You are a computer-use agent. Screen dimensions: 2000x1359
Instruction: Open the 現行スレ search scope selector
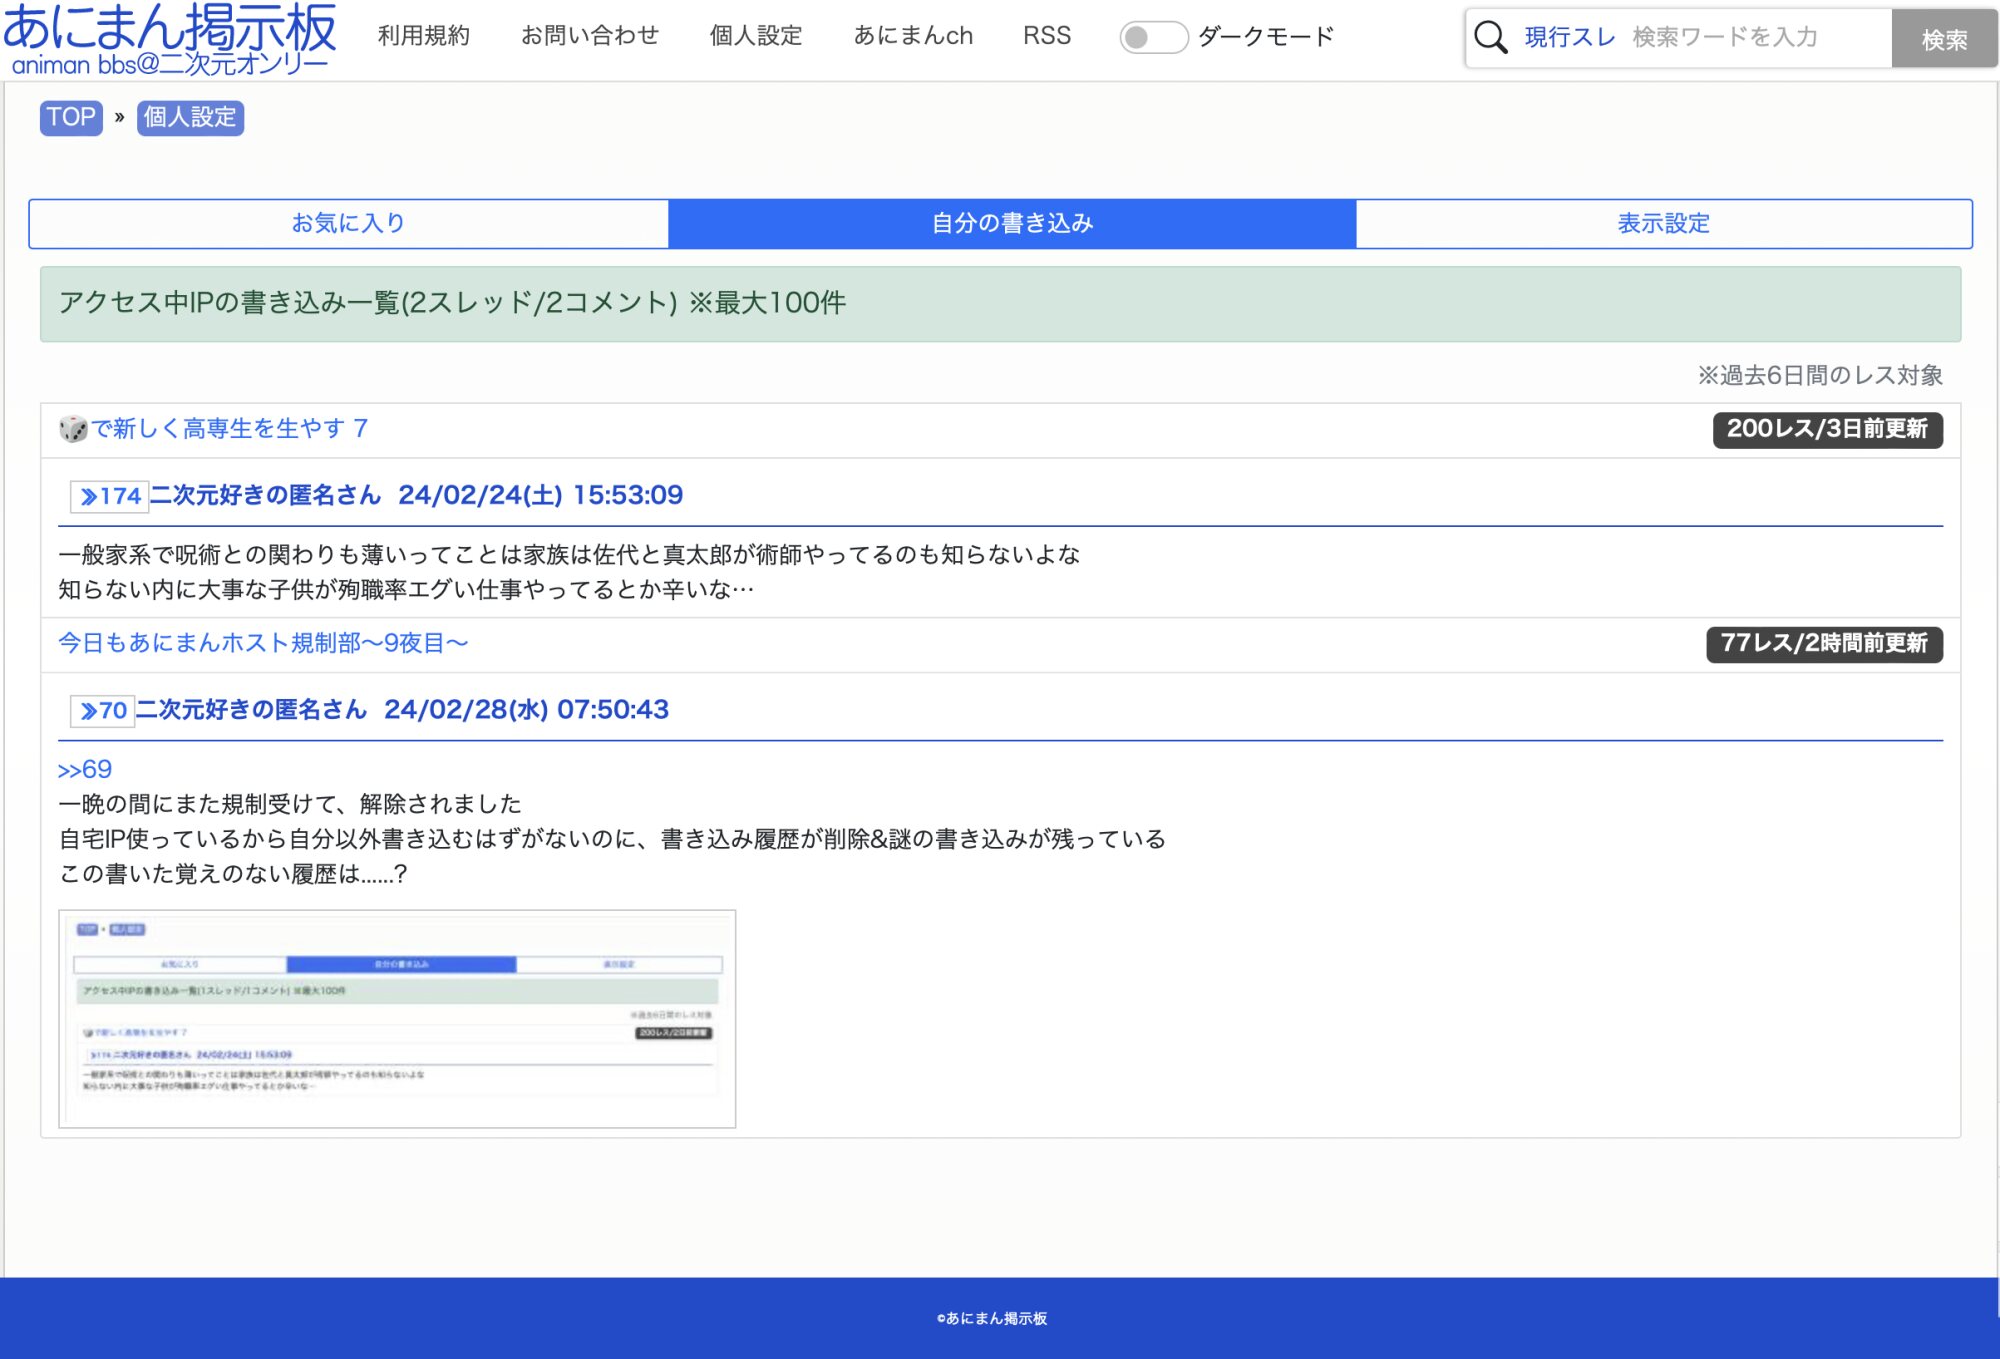tap(1569, 37)
